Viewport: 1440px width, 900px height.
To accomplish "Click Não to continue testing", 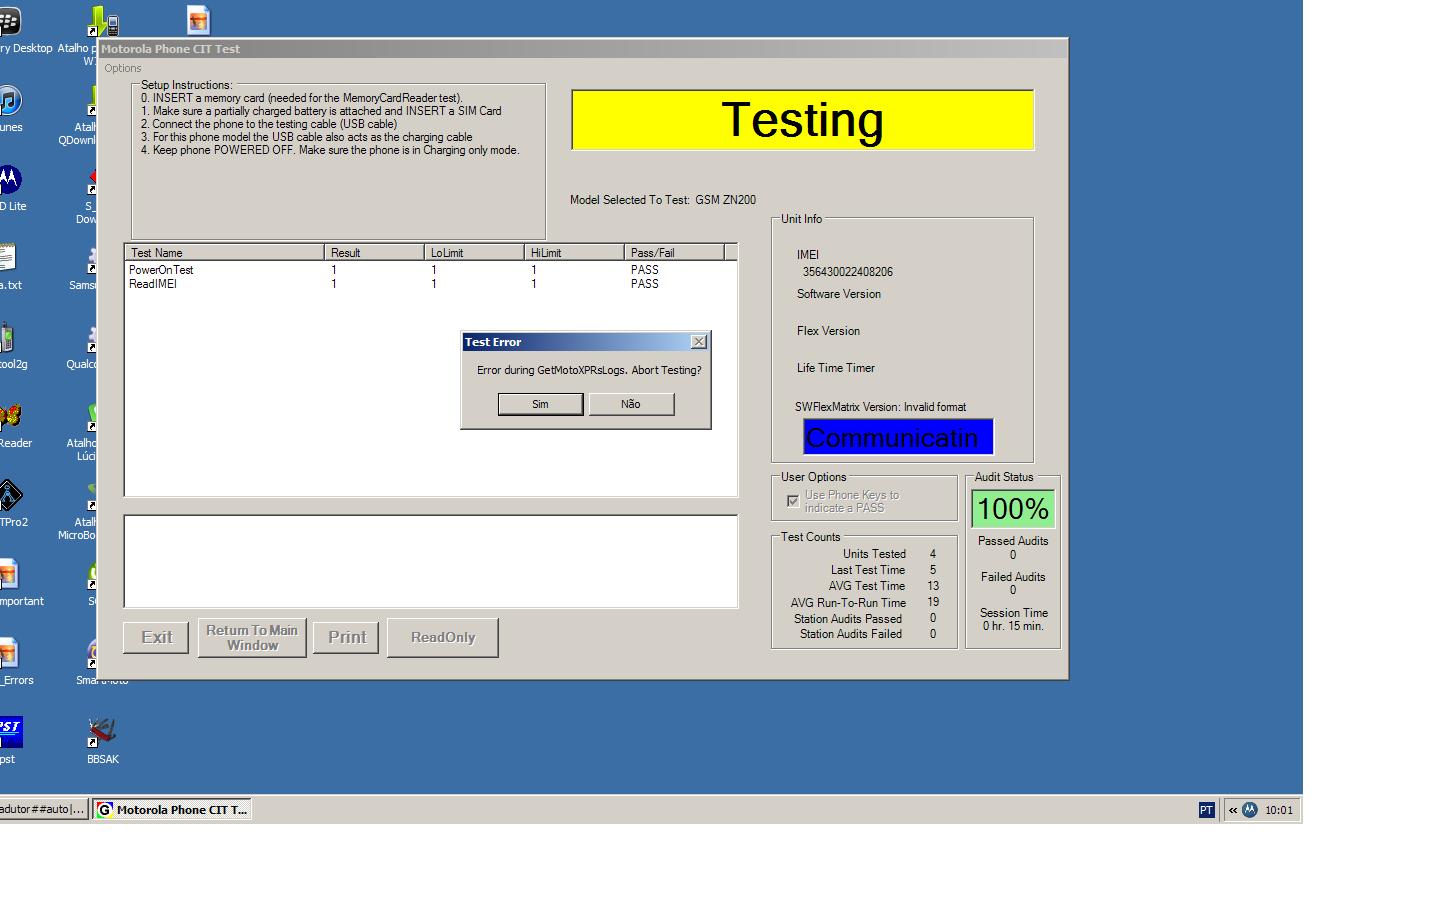I will 631,404.
